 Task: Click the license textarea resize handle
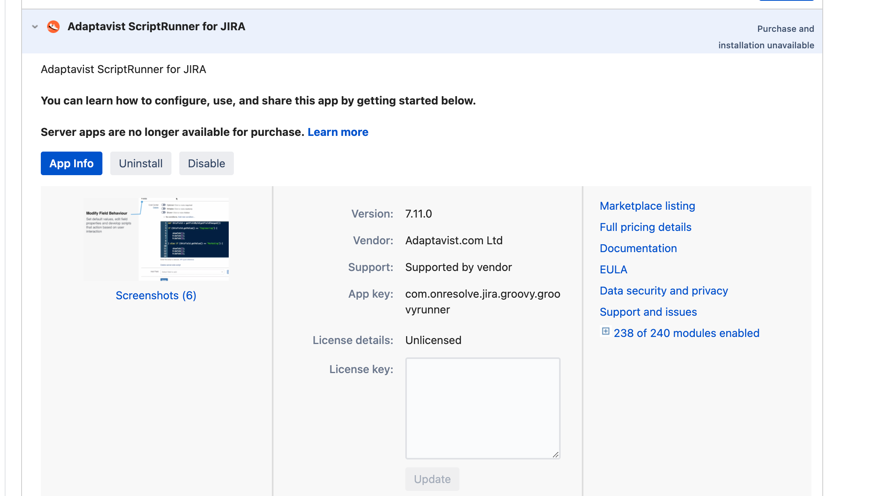[555, 454]
